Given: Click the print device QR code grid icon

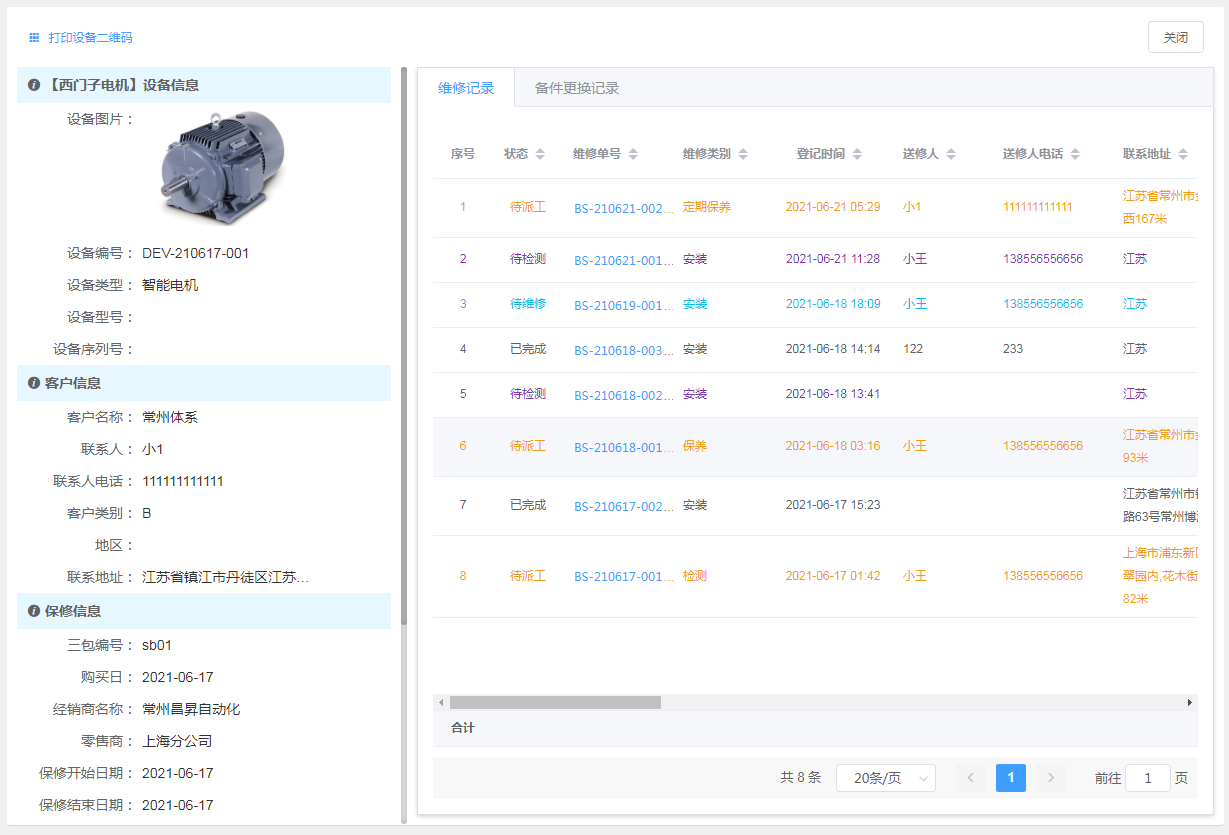Looking at the screenshot, I should click(x=34, y=38).
